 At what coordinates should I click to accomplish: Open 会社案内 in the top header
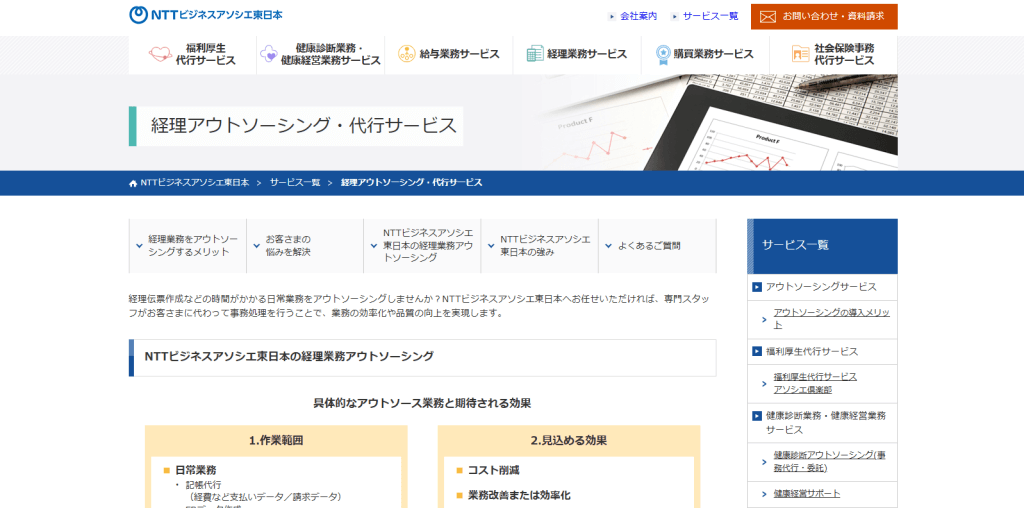tap(637, 16)
